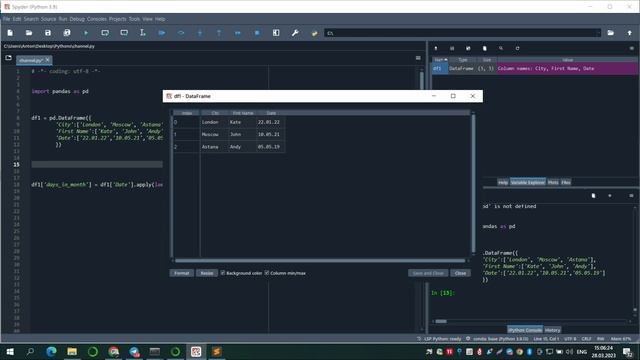Click the '10.05.21' date cell
The width and height of the screenshot is (640, 360).
pos(270,134)
